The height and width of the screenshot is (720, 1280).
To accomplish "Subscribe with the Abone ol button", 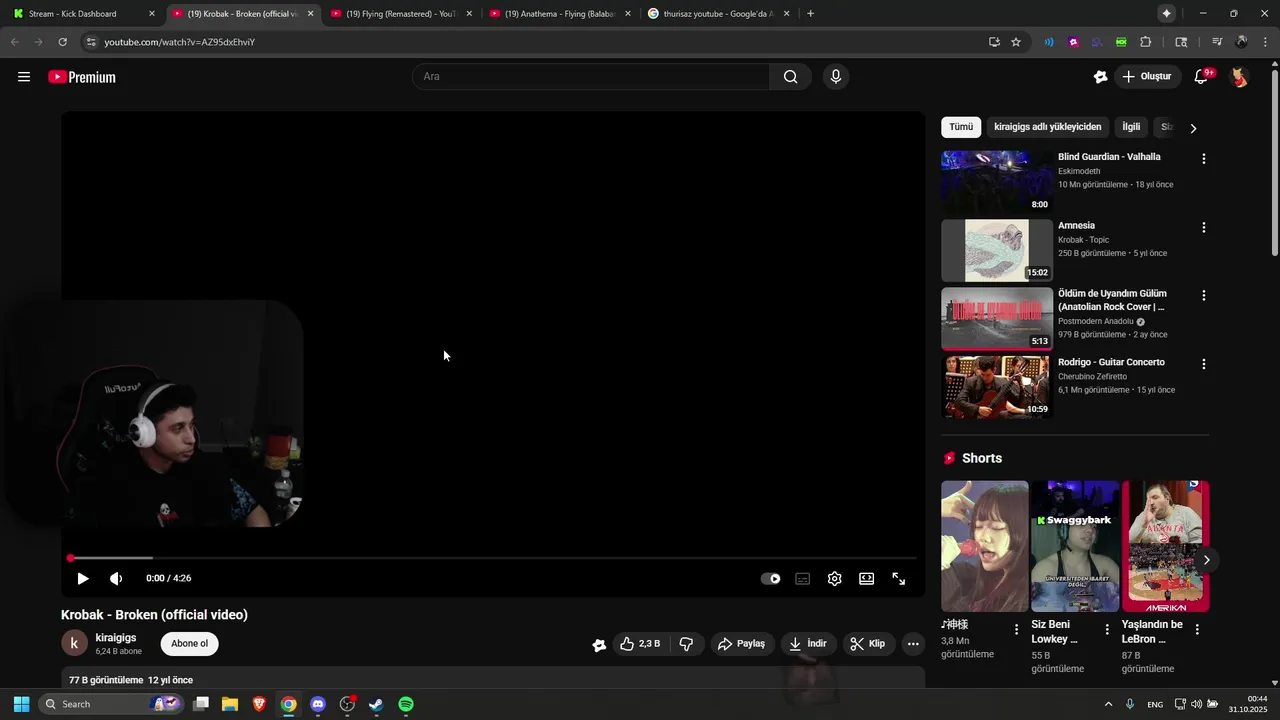I will [189, 644].
